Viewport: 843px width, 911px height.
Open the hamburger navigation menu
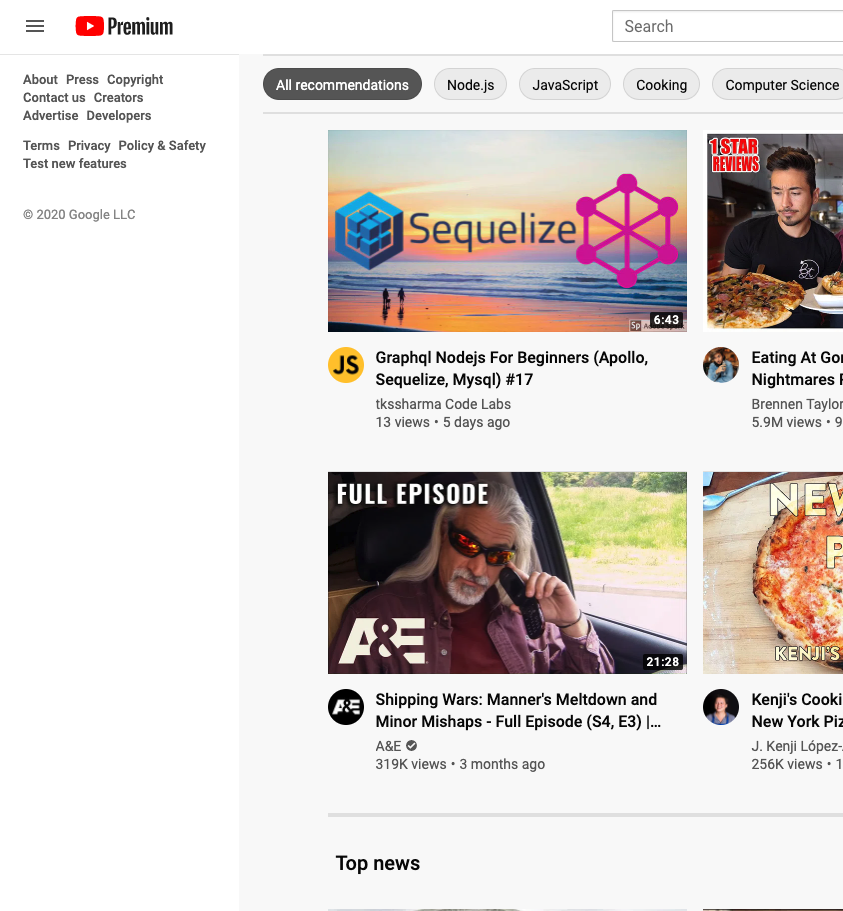click(35, 26)
